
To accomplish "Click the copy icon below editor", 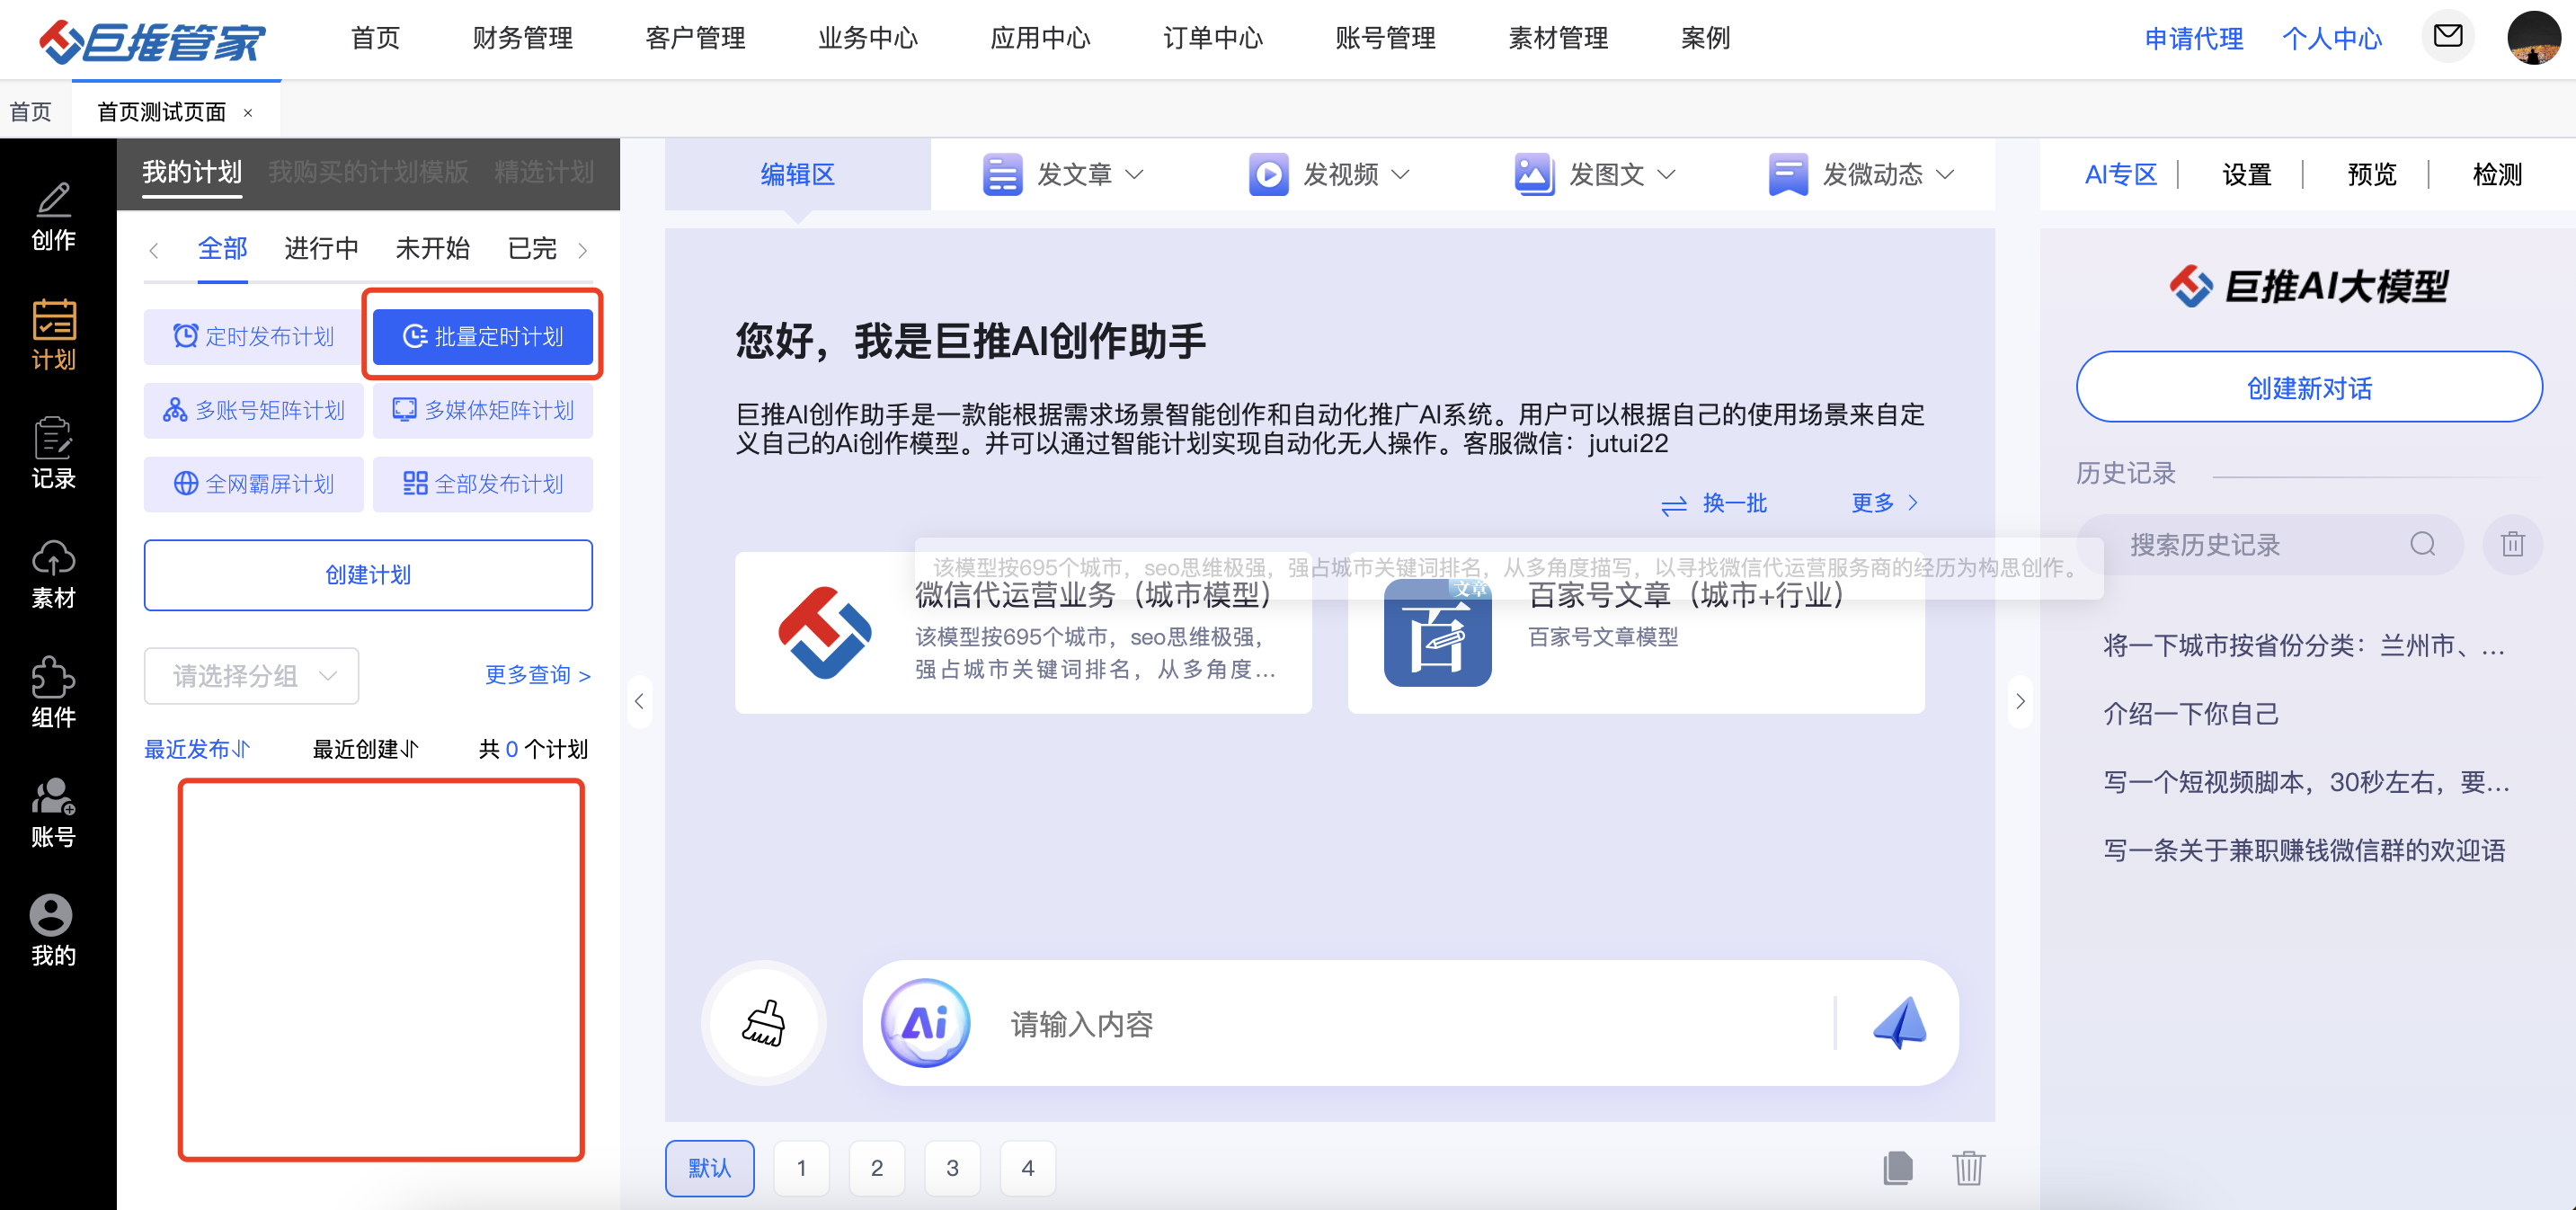I will (x=1897, y=1167).
